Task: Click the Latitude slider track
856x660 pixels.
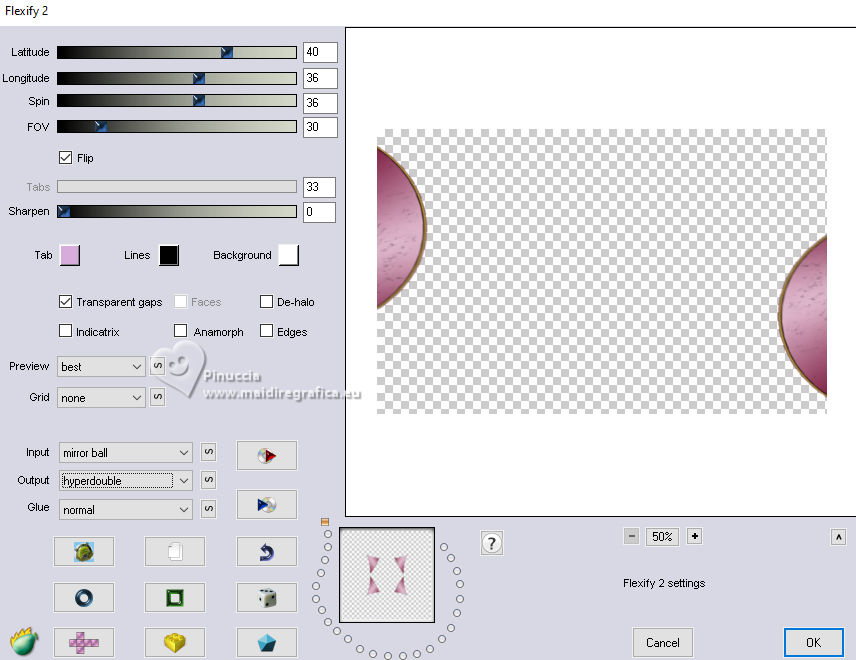Action: [177, 52]
